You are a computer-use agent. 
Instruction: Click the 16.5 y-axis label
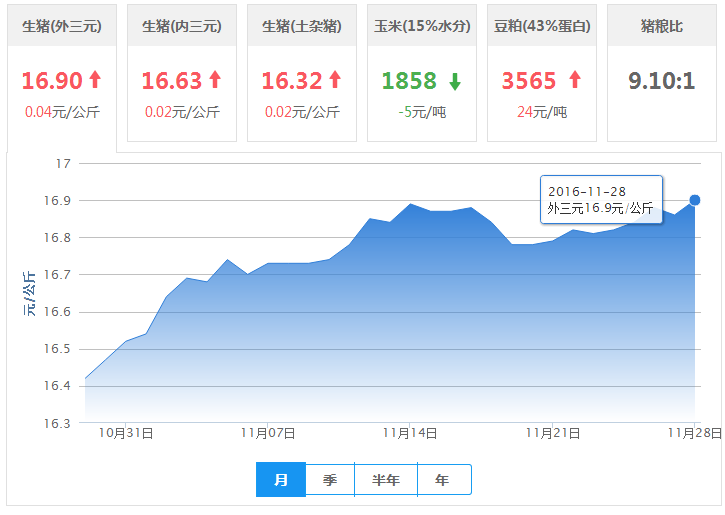(x=57, y=349)
